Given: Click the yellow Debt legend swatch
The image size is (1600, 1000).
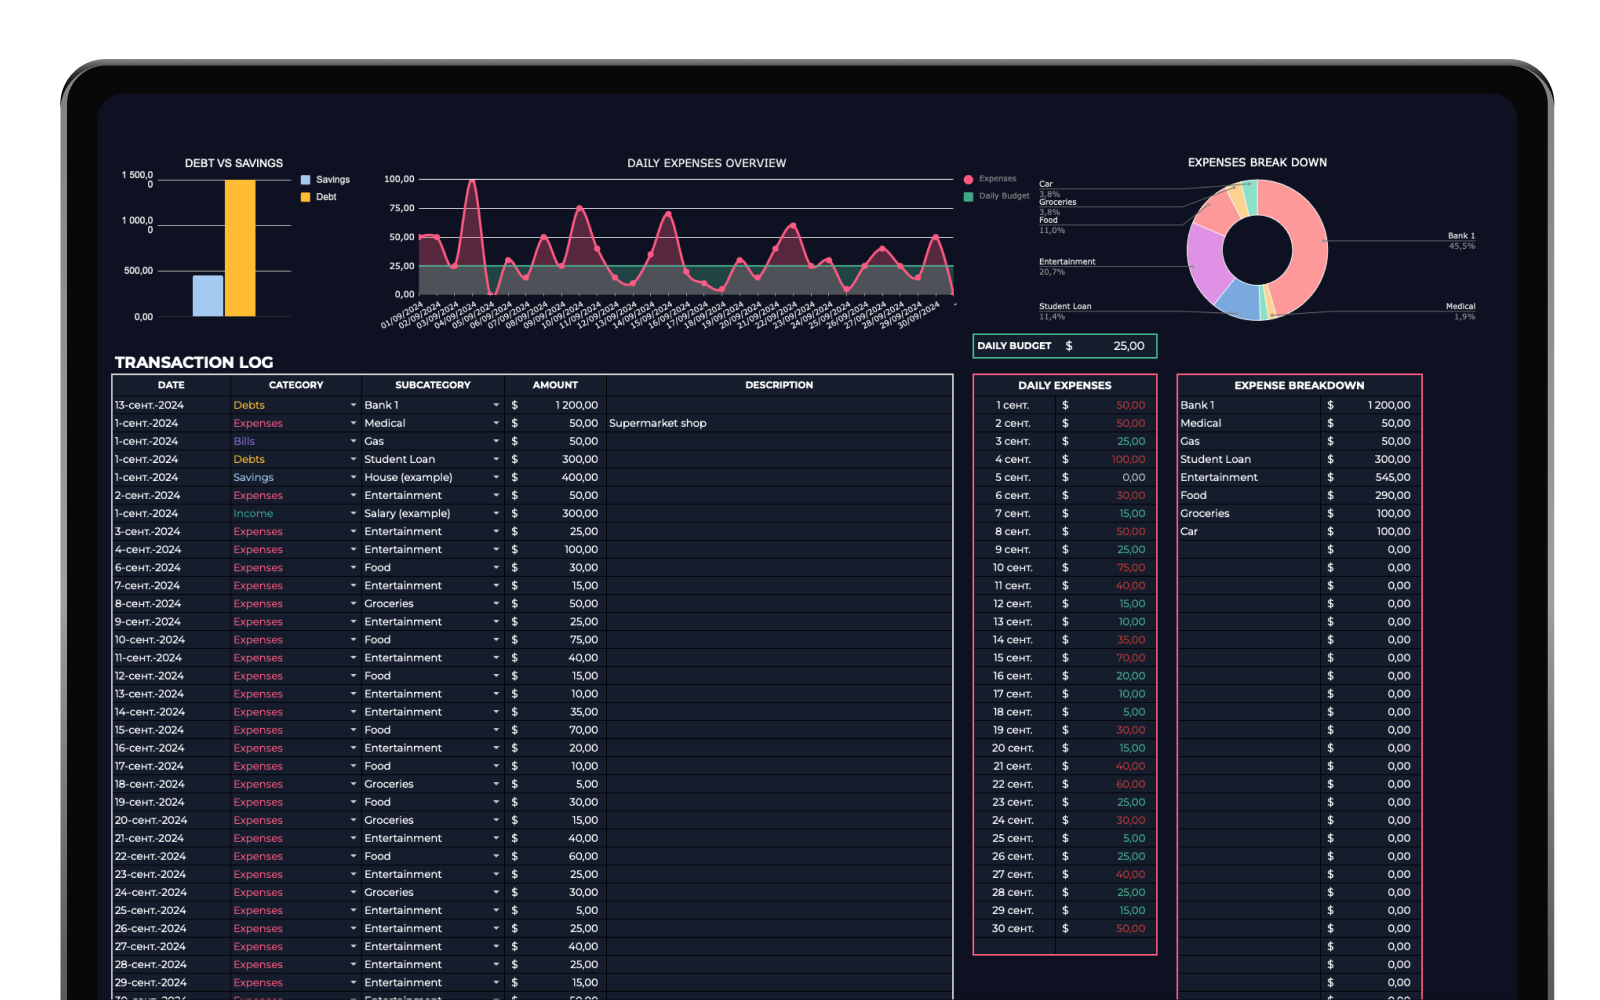Looking at the screenshot, I should click(306, 197).
